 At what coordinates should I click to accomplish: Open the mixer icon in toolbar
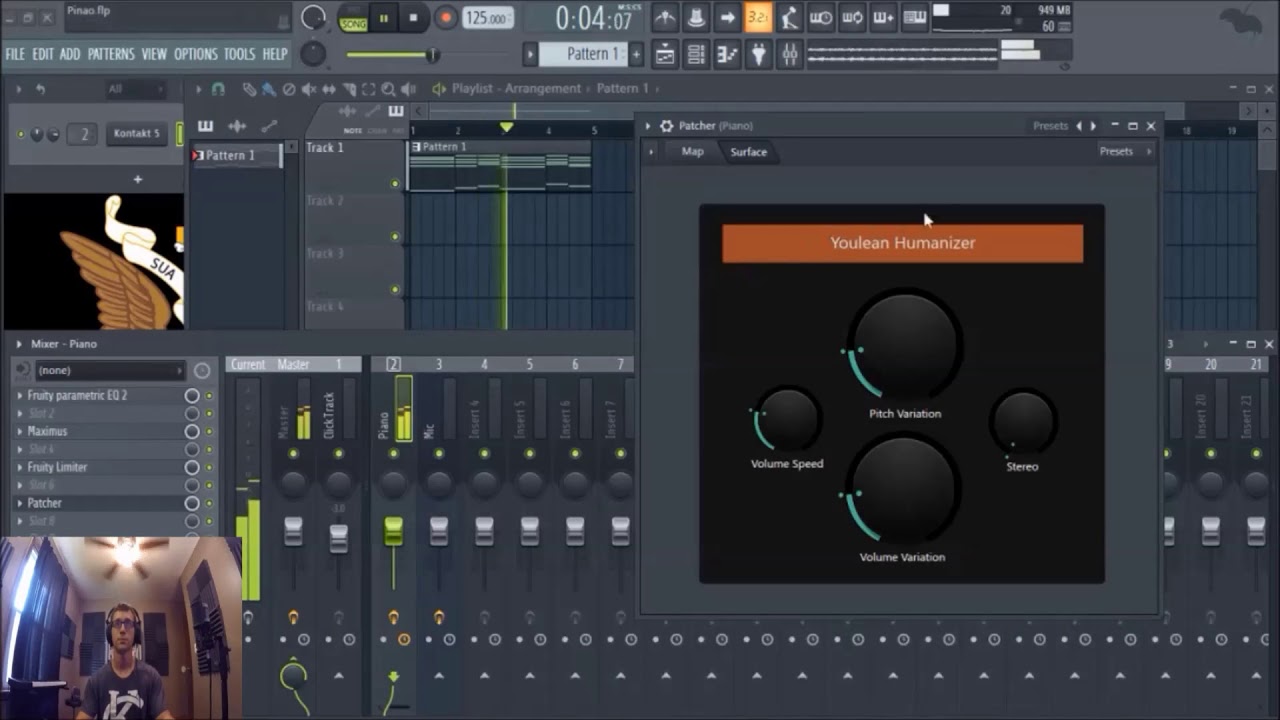pos(789,54)
